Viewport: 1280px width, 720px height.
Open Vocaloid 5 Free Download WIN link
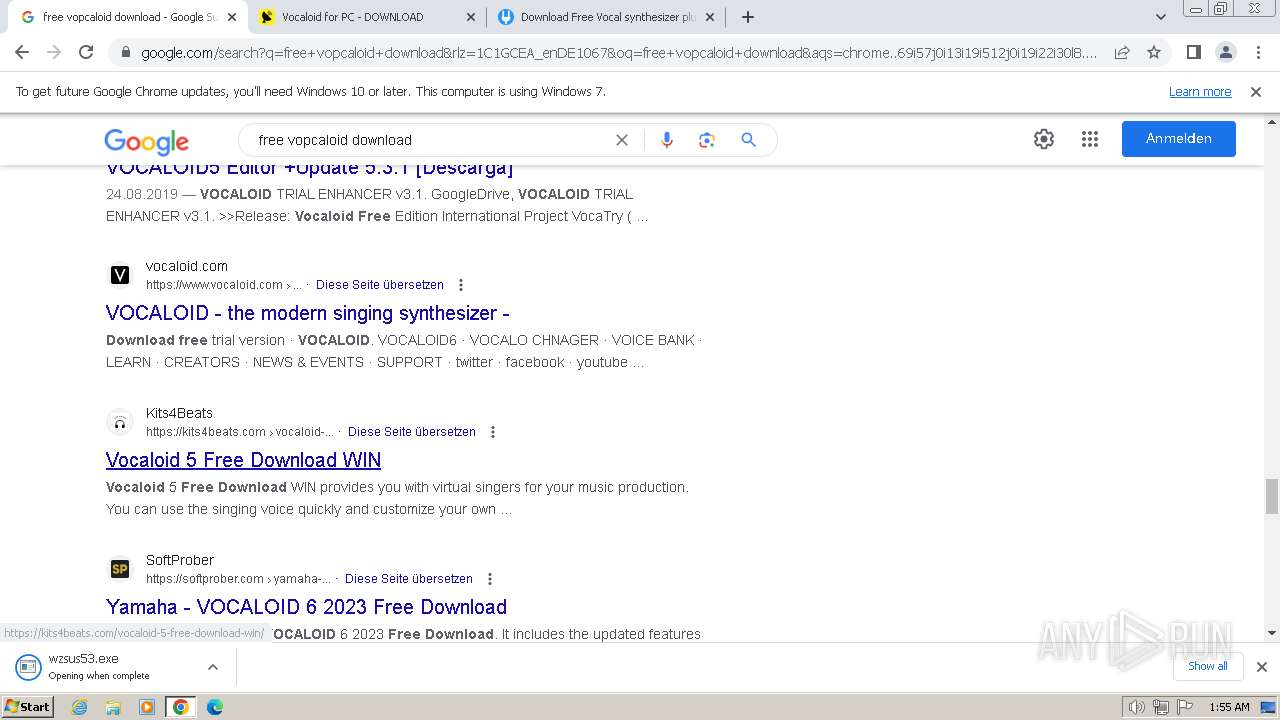tap(243, 460)
